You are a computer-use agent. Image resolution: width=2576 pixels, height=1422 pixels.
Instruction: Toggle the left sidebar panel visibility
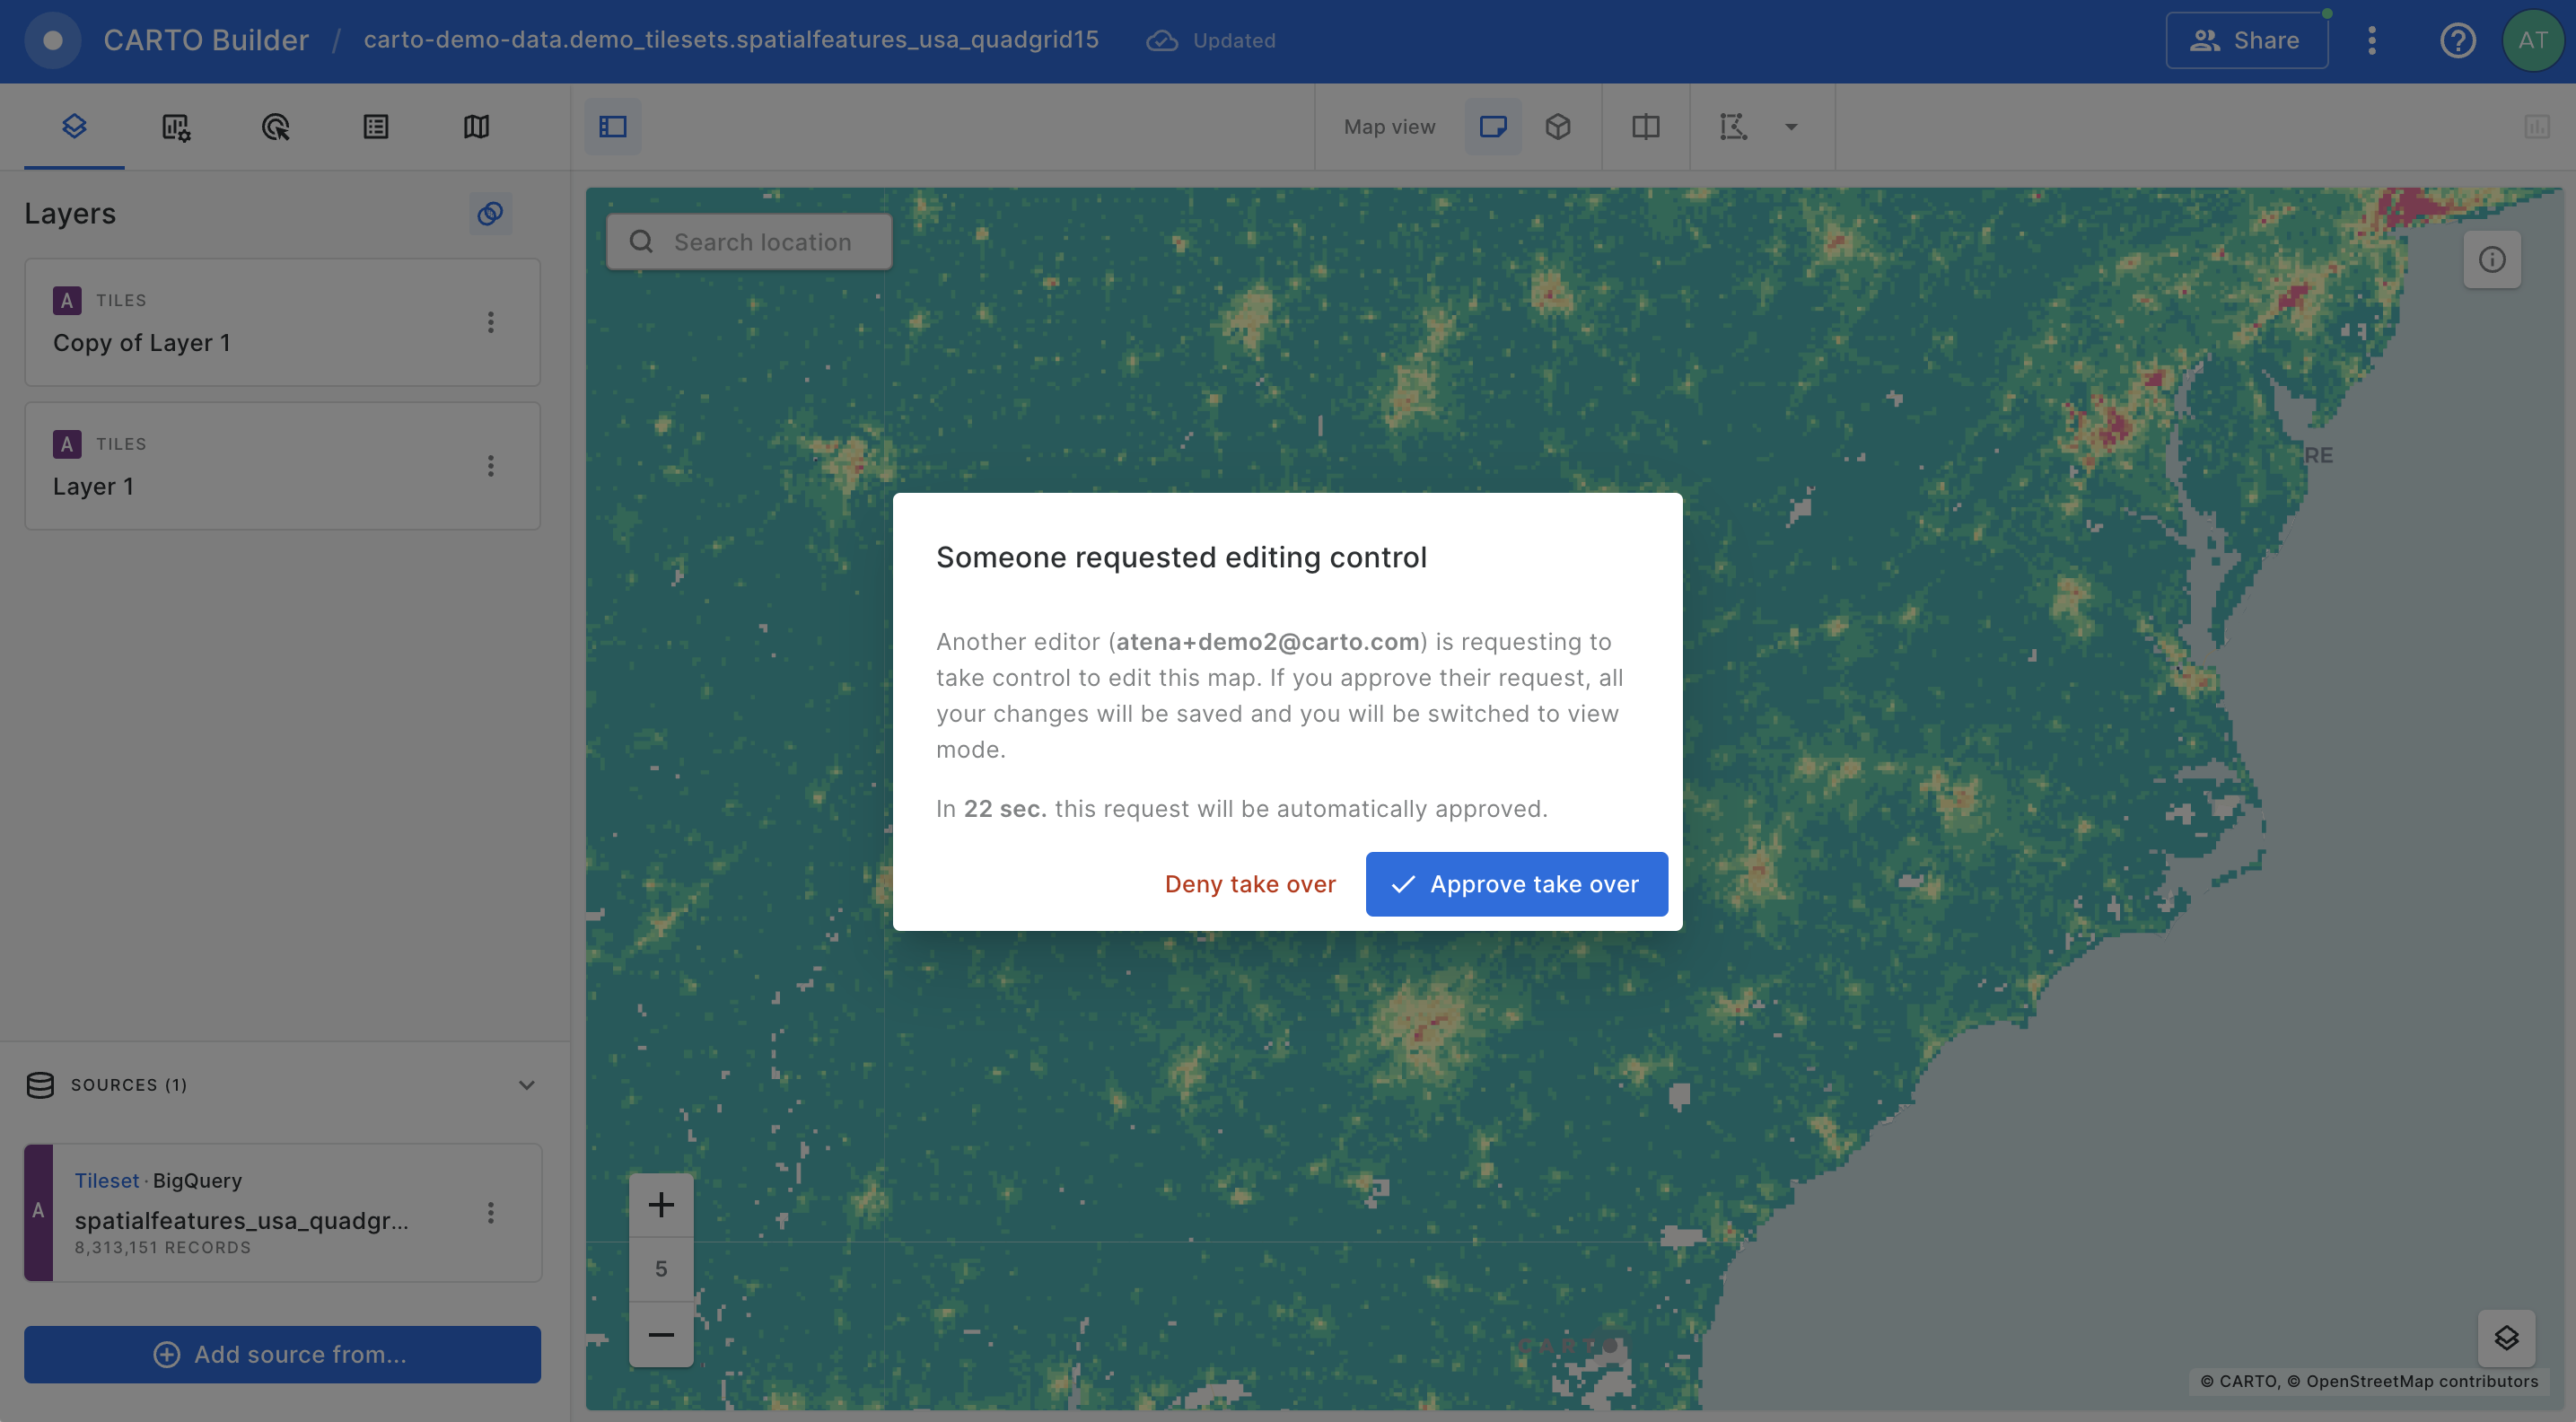[612, 127]
